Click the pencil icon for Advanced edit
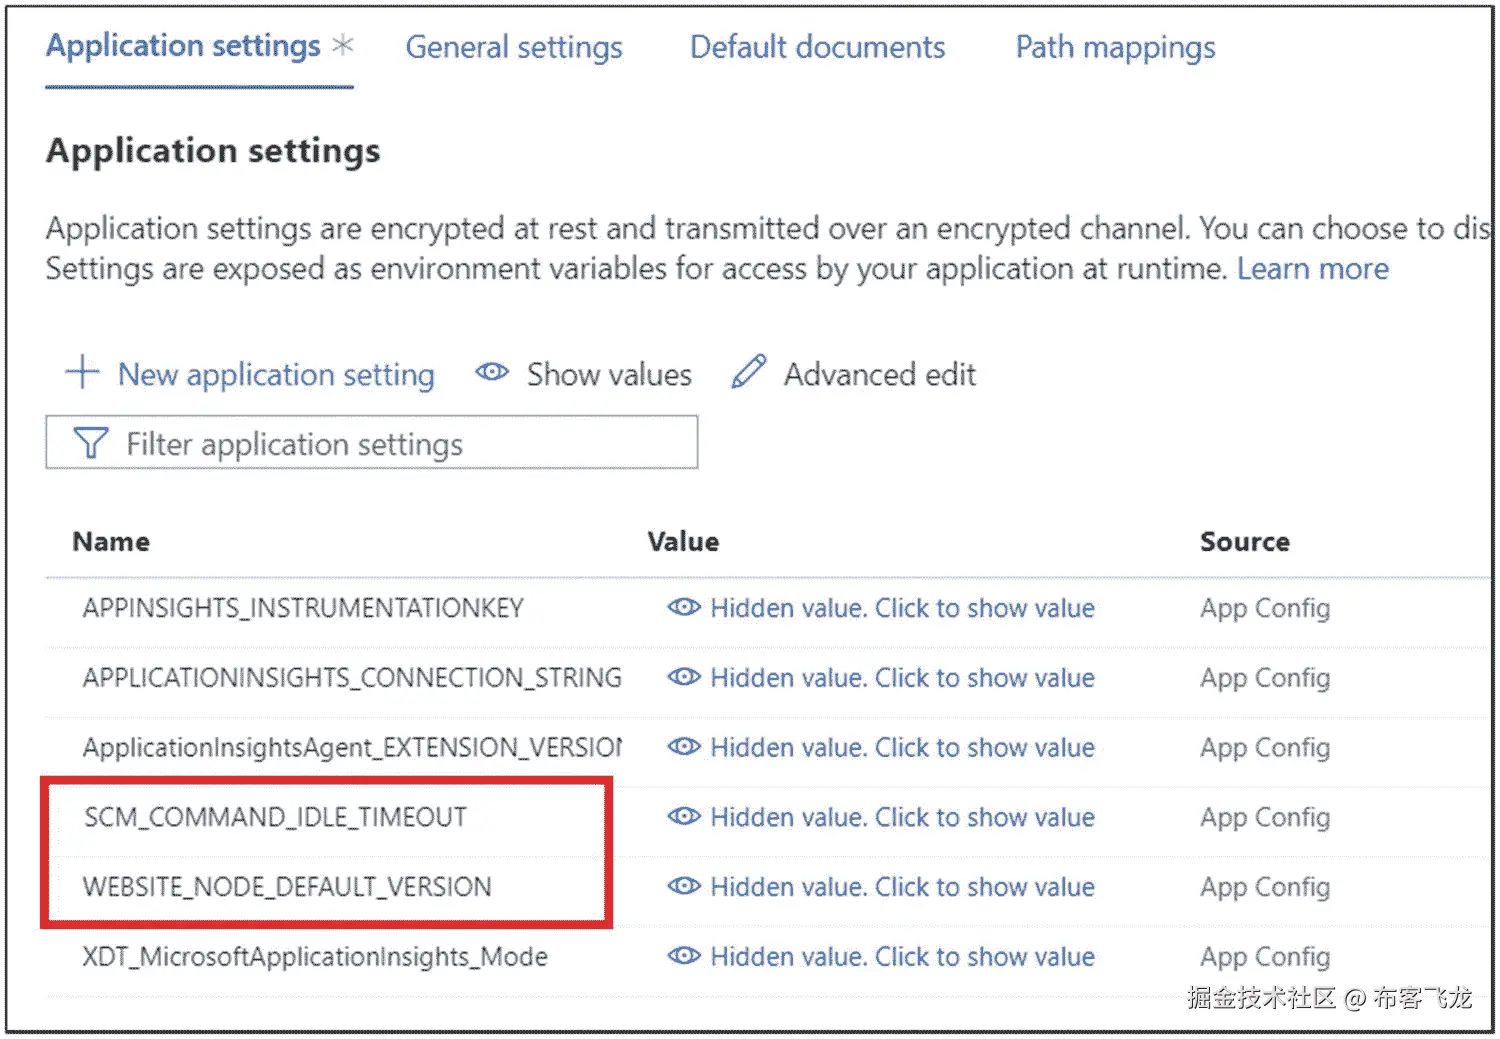This screenshot has height=1039, width=1500. [748, 372]
